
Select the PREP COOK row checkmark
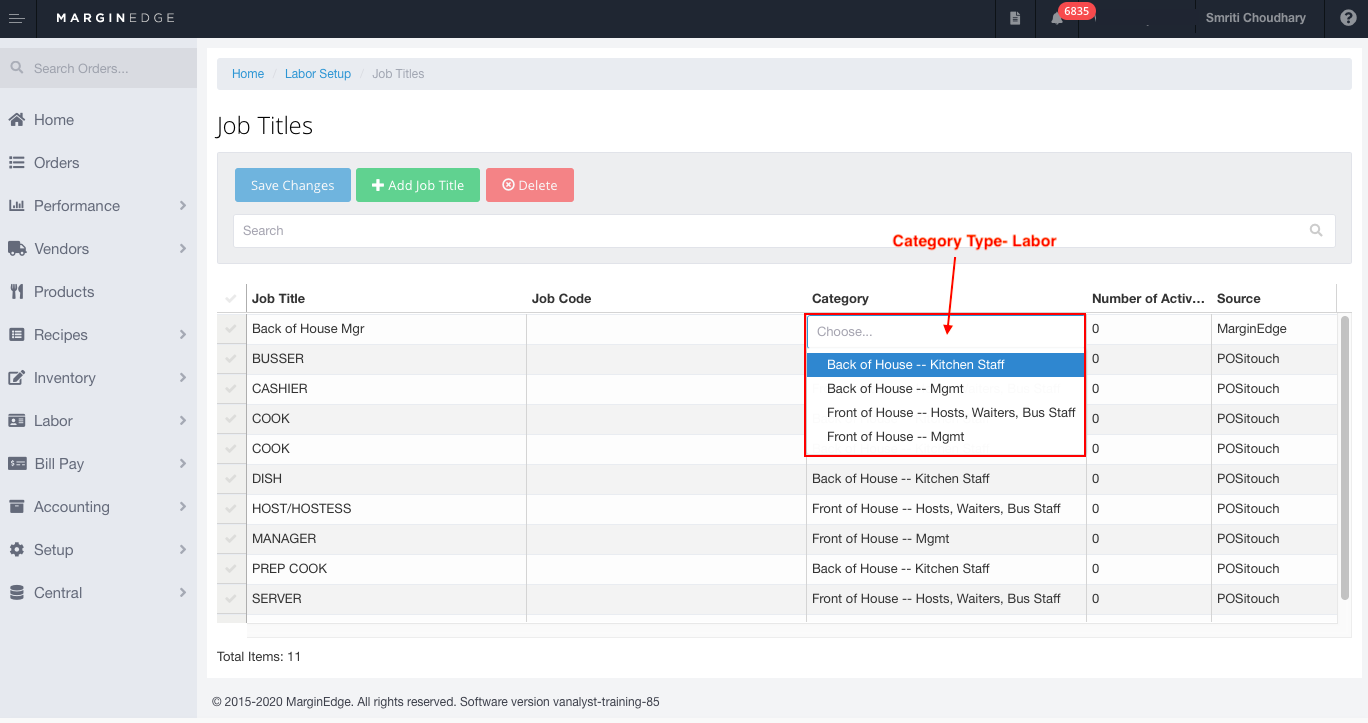[x=231, y=568]
